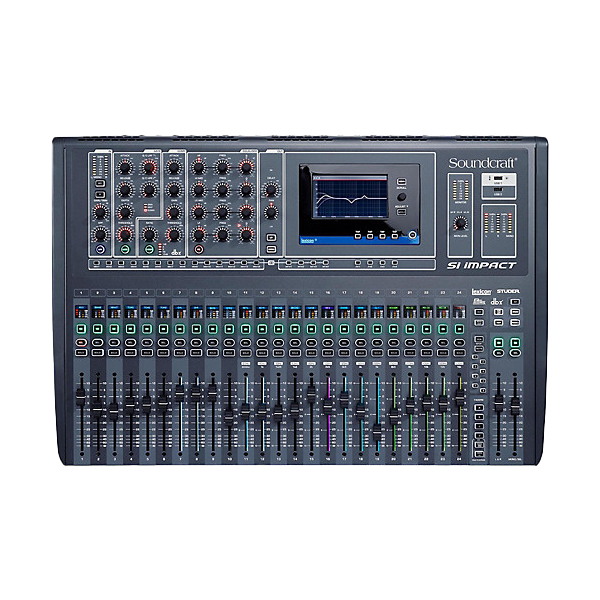Viewport: 600px width, 600px height.
Task: Select the Lo Mid Q knob
Action: click(x=246, y=212)
